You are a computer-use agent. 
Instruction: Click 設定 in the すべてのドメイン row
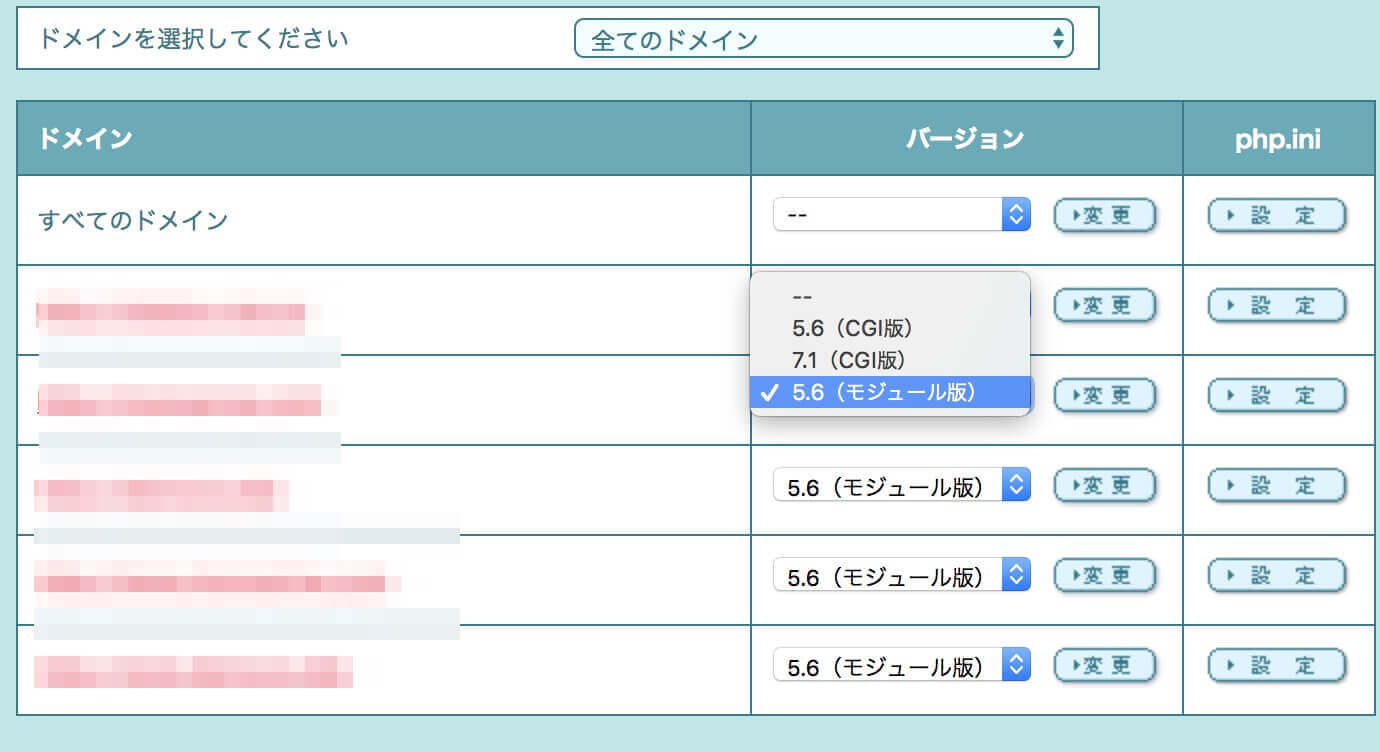tap(1277, 215)
